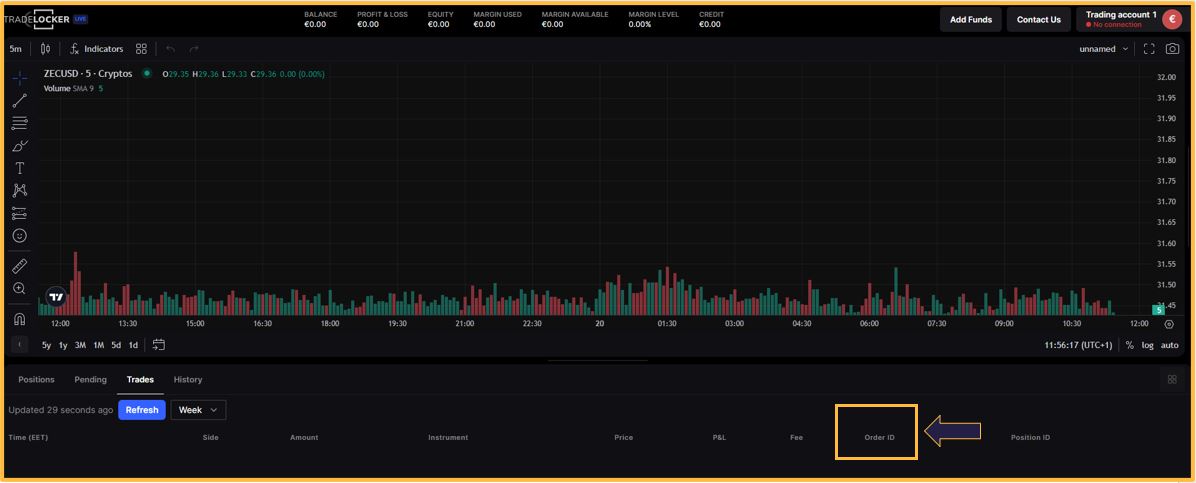Open the Trading account 1 menu
Viewport: 1196px width, 483px height.
click(x=1121, y=19)
